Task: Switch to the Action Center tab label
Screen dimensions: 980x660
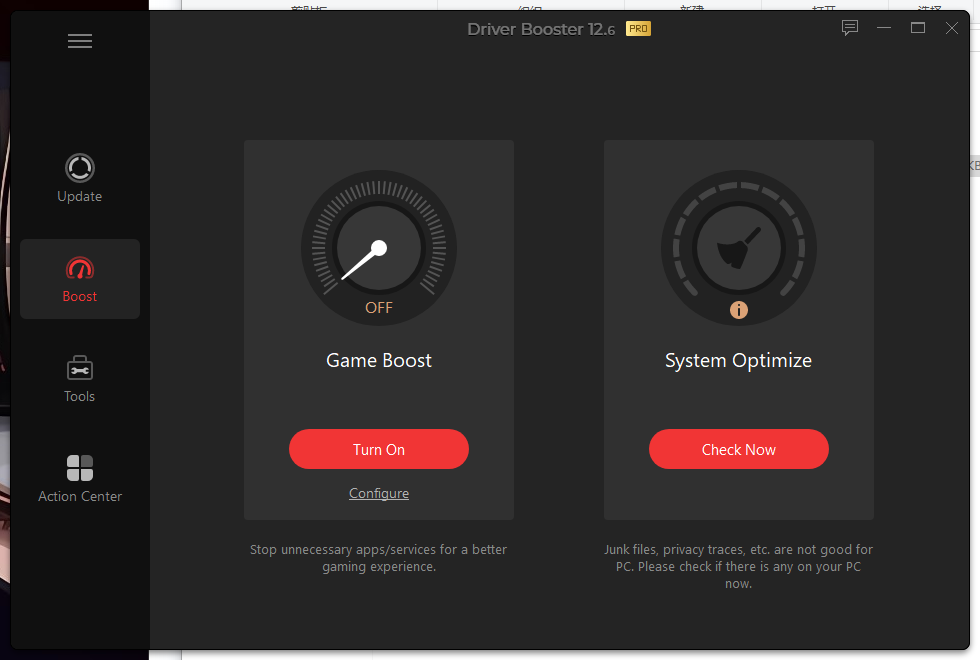Action: pos(80,496)
